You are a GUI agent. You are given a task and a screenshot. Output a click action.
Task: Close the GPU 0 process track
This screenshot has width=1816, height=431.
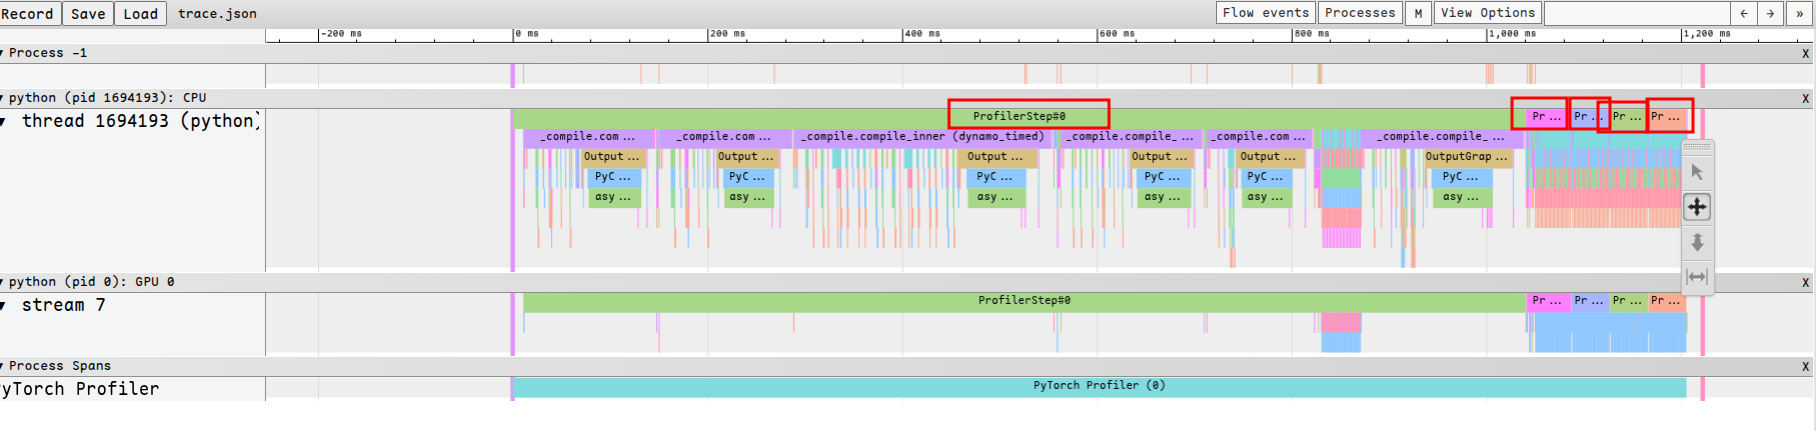(1805, 283)
